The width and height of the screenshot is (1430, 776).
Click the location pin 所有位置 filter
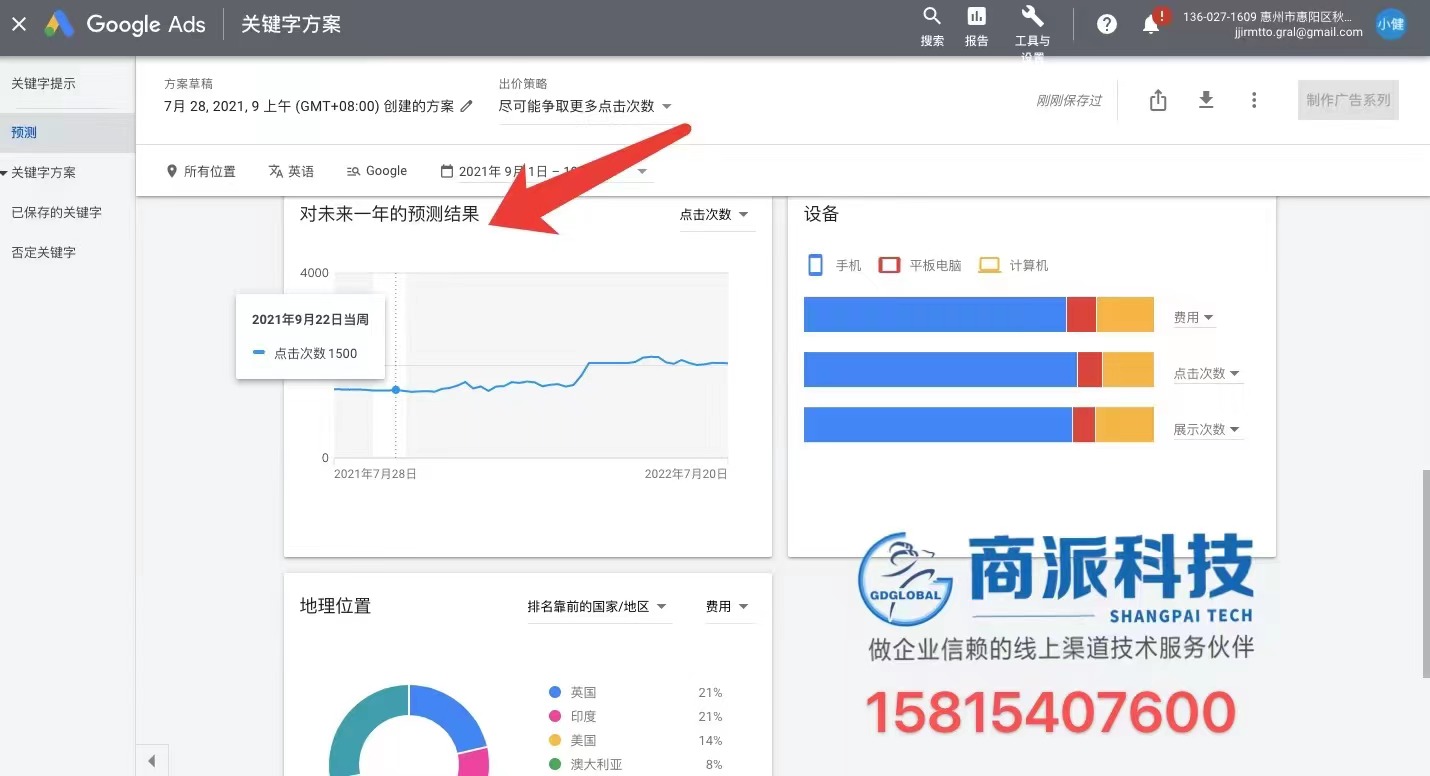pyautogui.click(x=201, y=171)
